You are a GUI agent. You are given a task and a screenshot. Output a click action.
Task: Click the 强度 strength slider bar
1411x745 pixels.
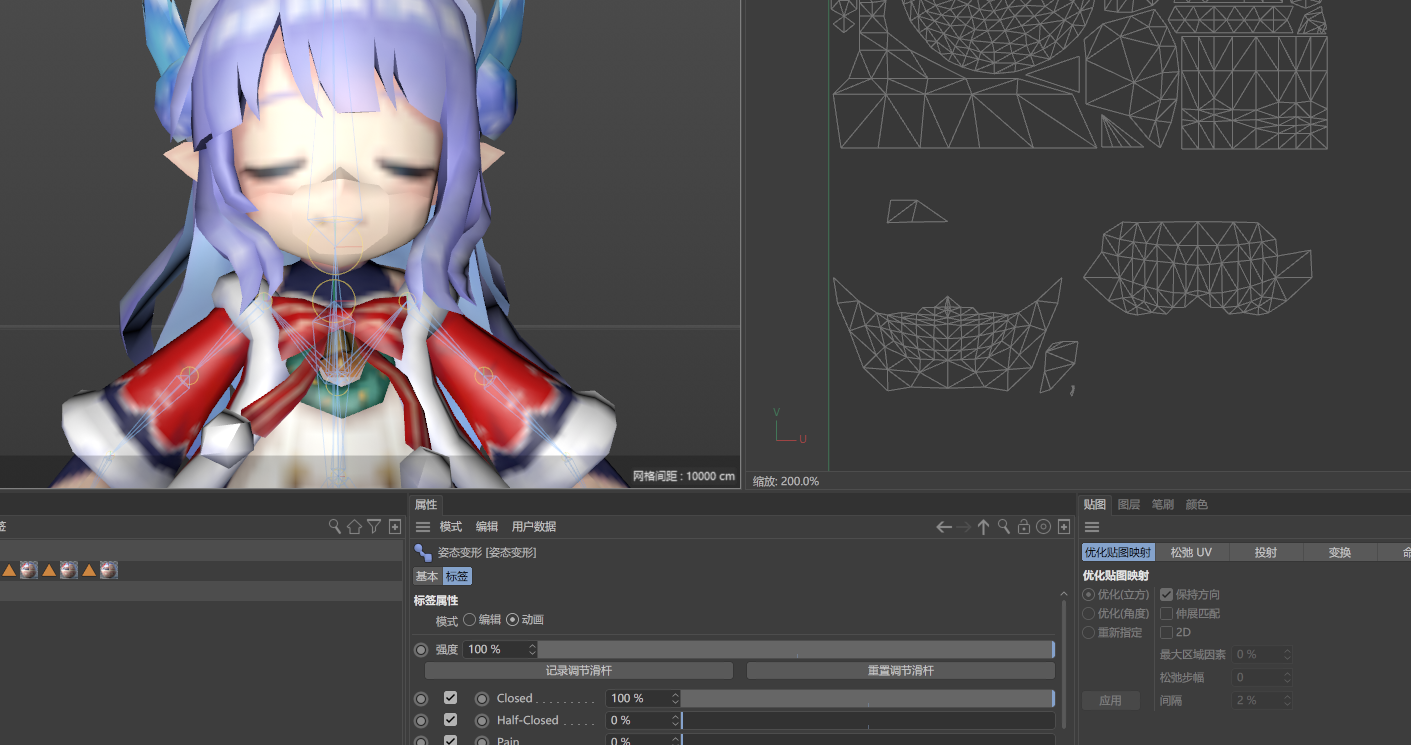[796, 650]
